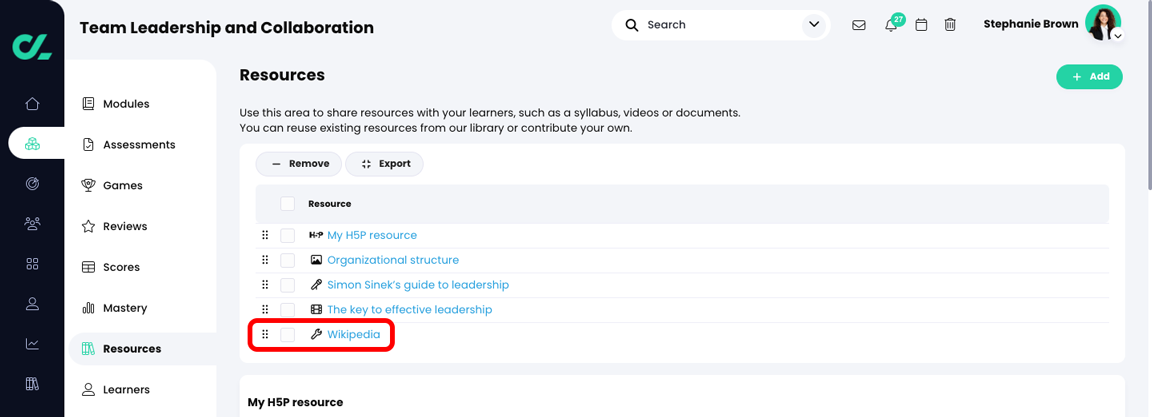Click the wrench icon beside Wikipedia
Image resolution: width=1152 pixels, height=417 pixels.
(317, 335)
